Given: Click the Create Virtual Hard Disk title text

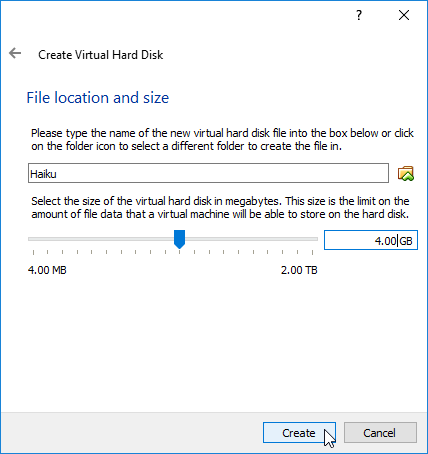Looking at the screenshot, I should pyautogui.click(x=101, y=55).
